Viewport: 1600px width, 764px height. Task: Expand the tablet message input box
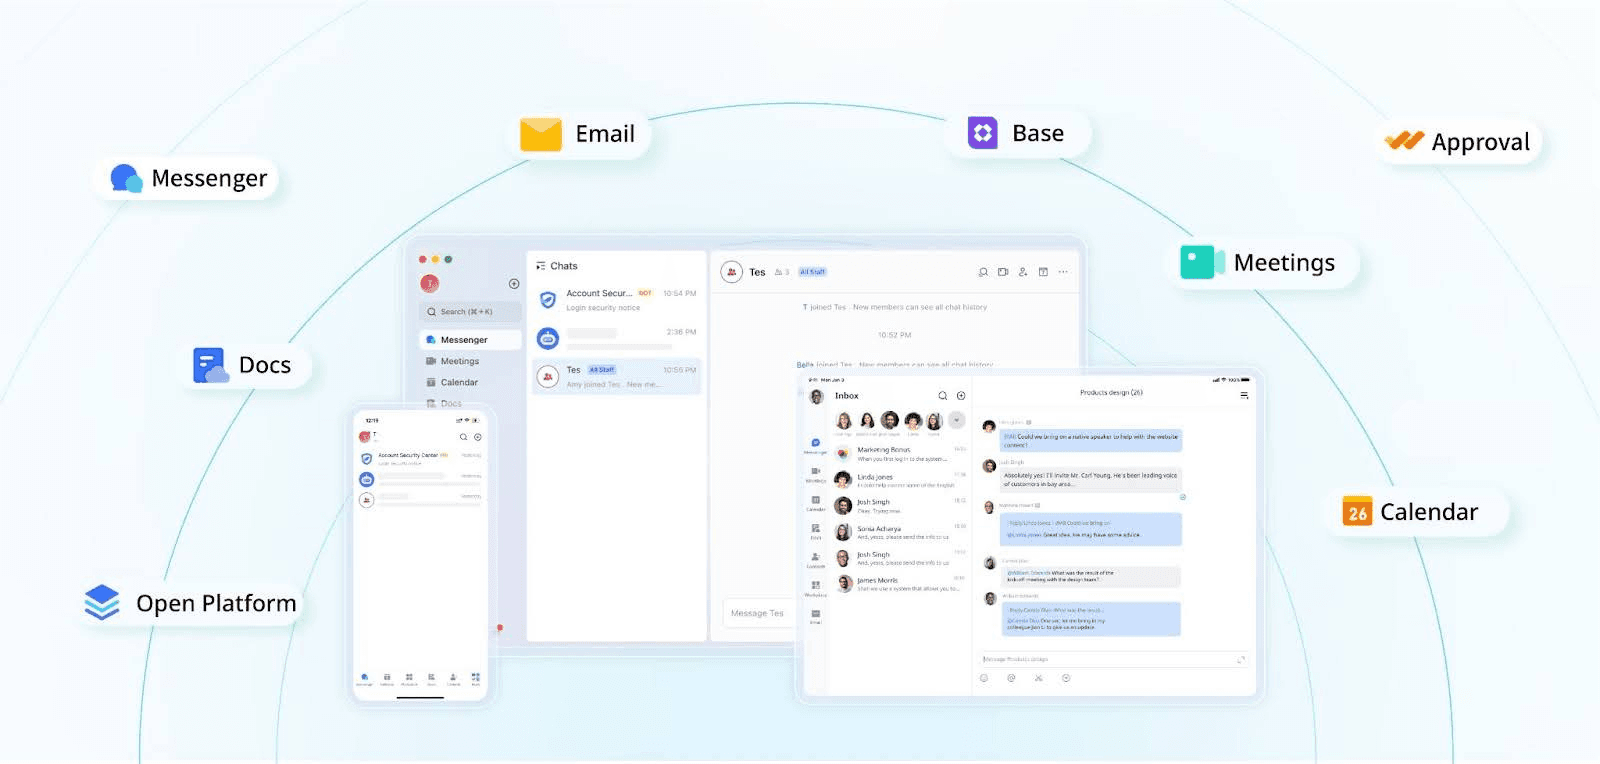(x=1241, y=659)
